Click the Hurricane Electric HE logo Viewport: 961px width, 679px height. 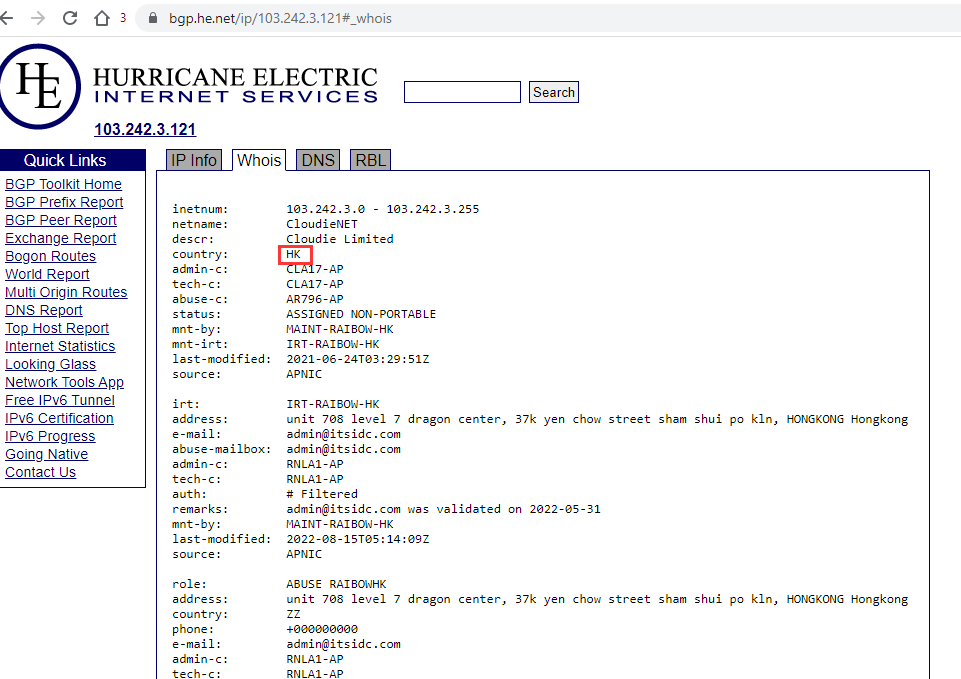(x=40, y=86)
